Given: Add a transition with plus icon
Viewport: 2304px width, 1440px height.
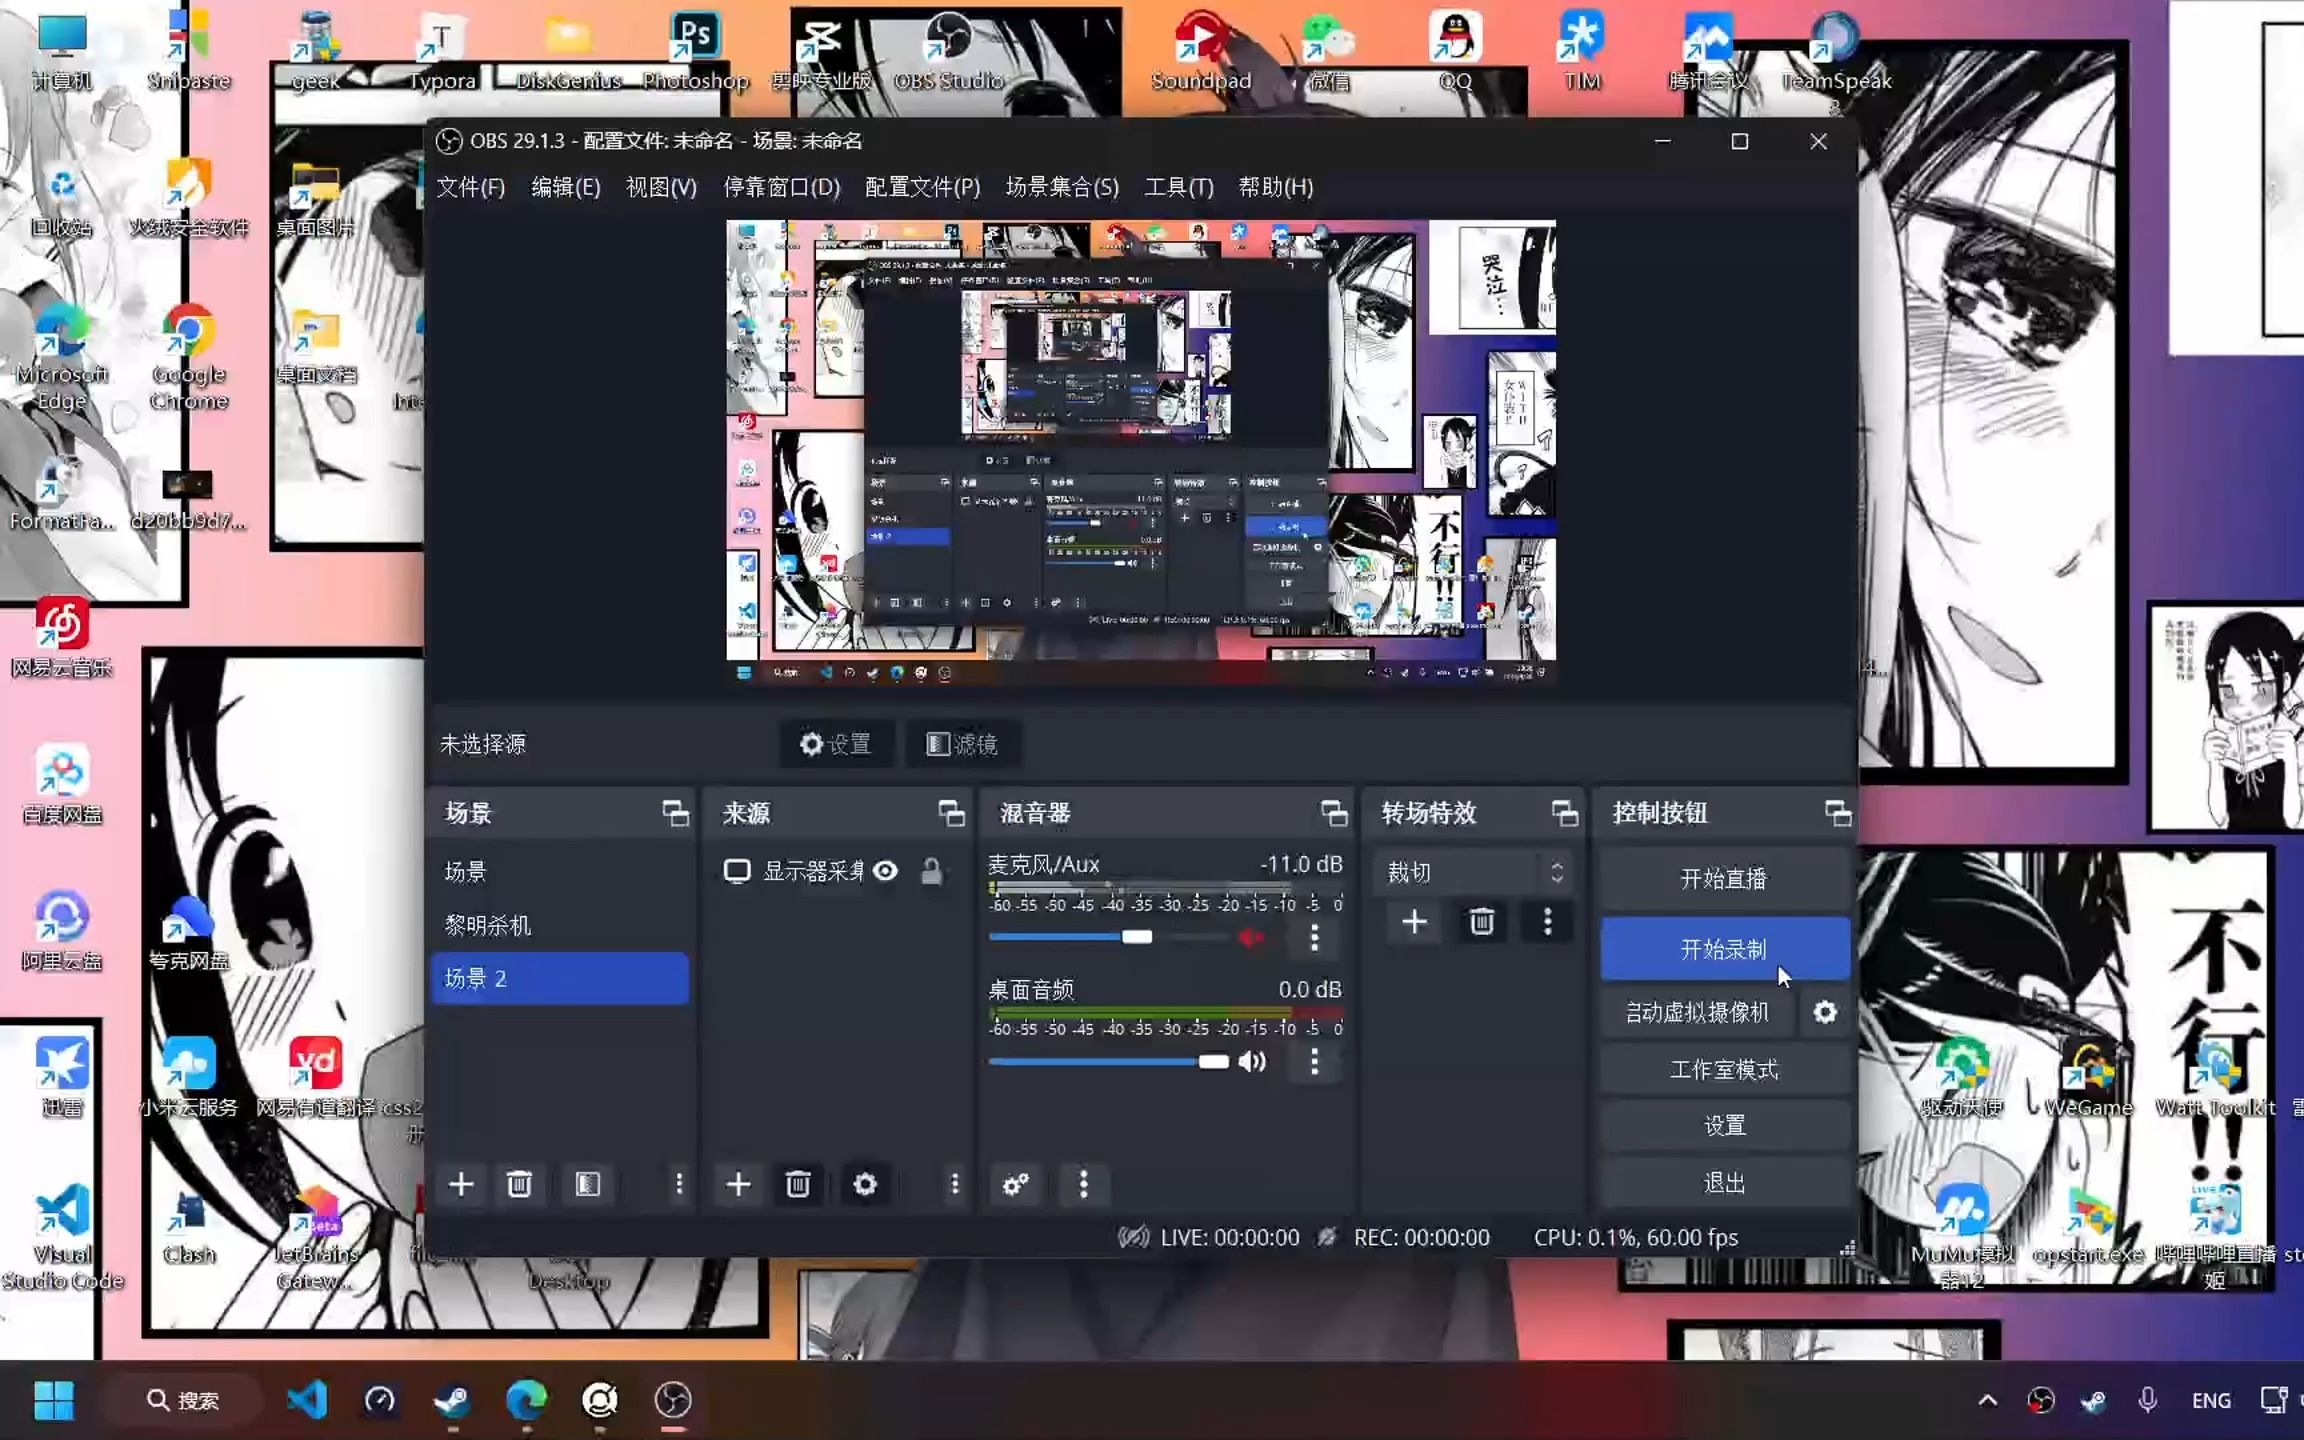Looking at the screenshot, I should [1414, 922].
